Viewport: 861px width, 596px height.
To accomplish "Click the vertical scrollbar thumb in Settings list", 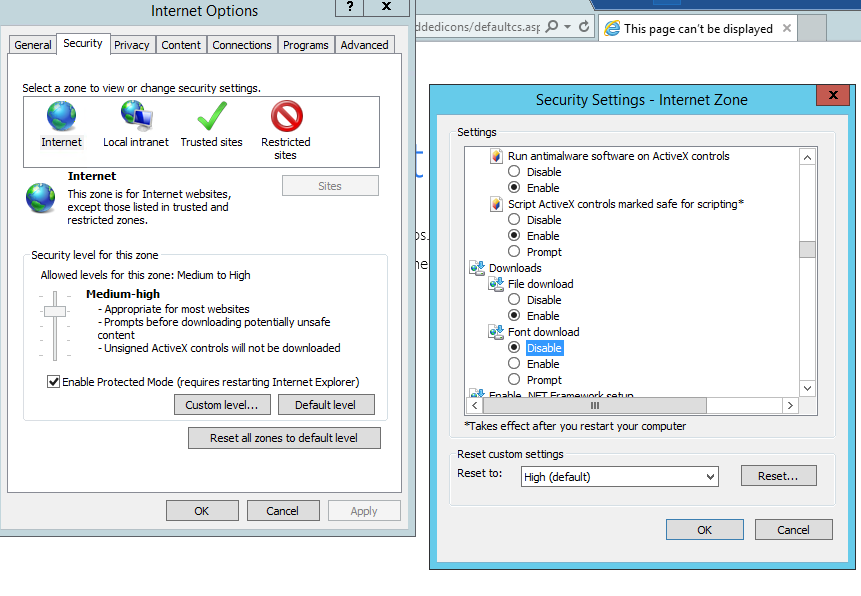I will pyautogui.click(x=807, y=249).
